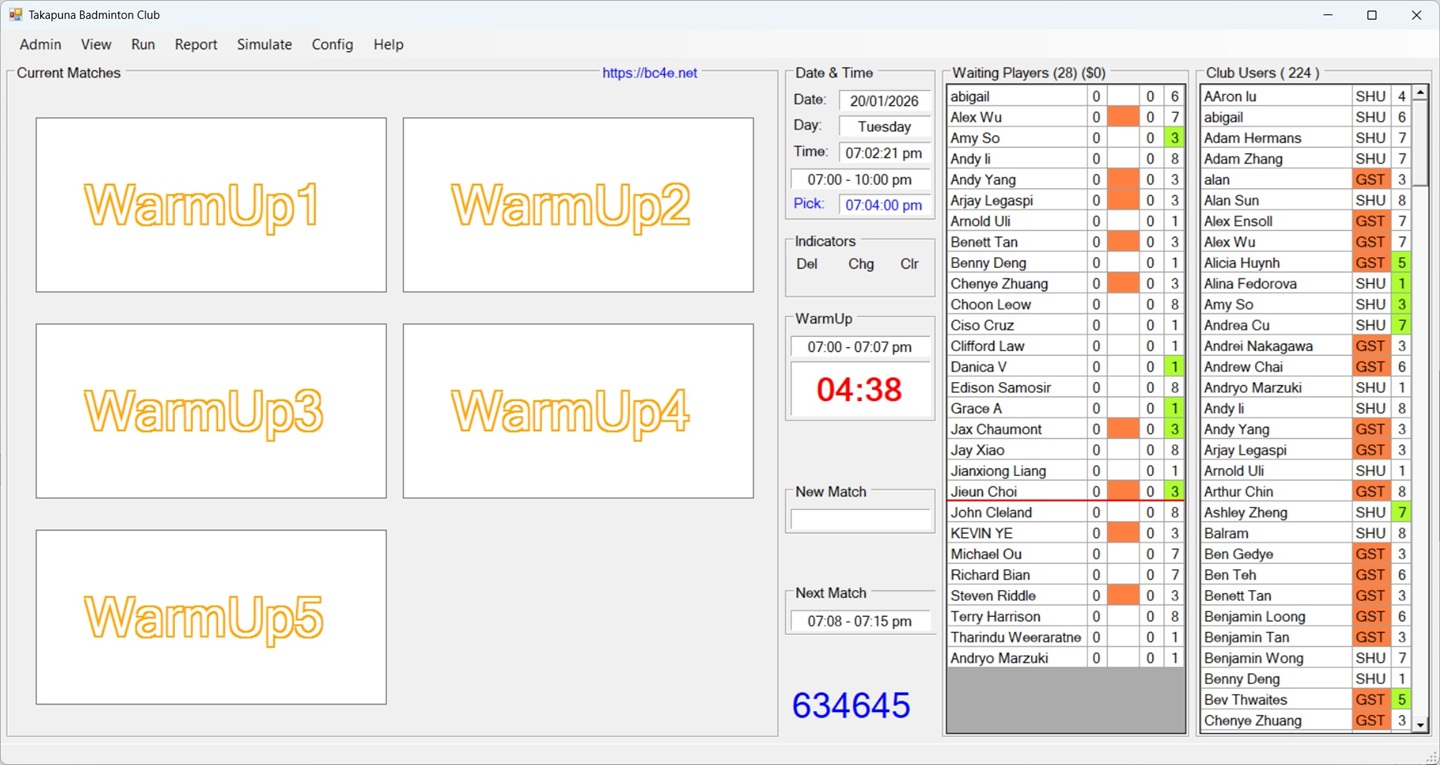Screen dimensions: 1440x765
Task: Click the 04:38 WarmUp countdown timer
Action: coord(859,389)
